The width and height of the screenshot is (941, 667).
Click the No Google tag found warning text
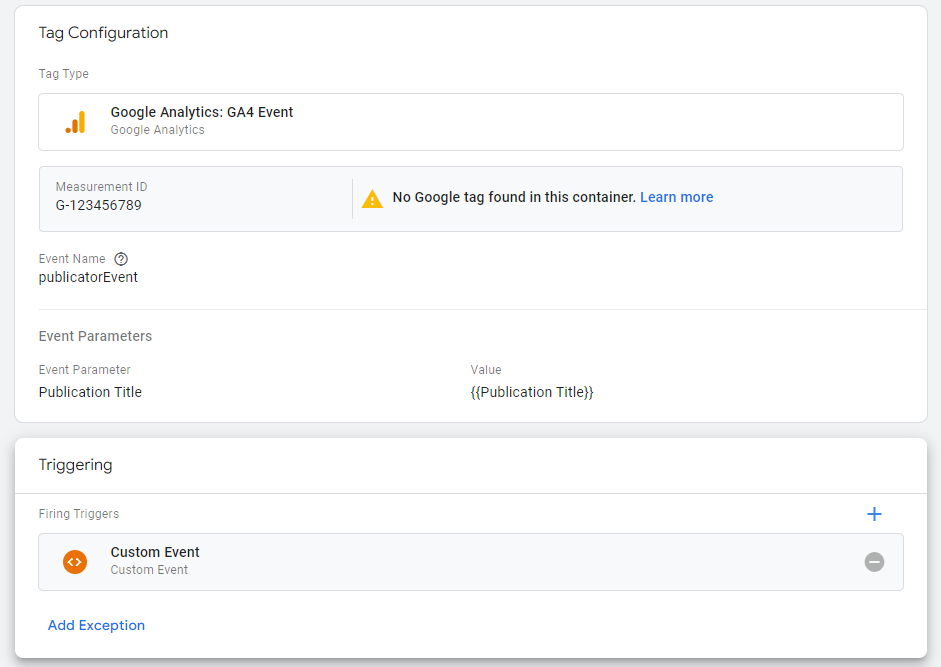click(x=514, y=197)
